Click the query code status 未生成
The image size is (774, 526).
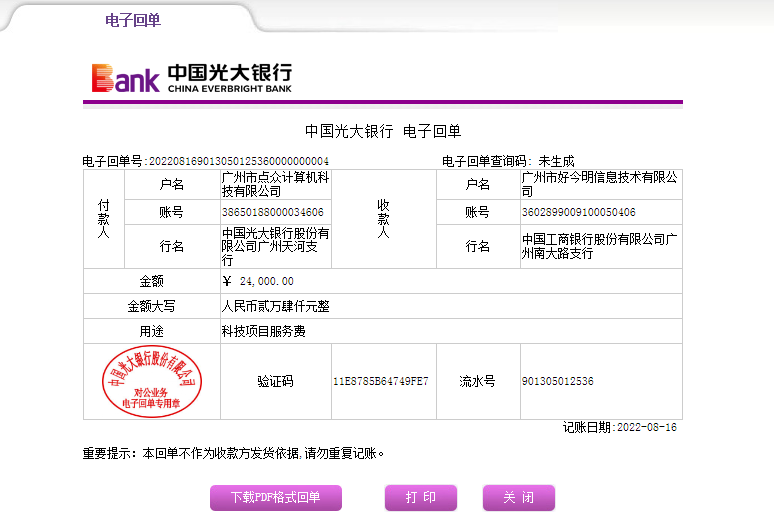click(556, 161)
